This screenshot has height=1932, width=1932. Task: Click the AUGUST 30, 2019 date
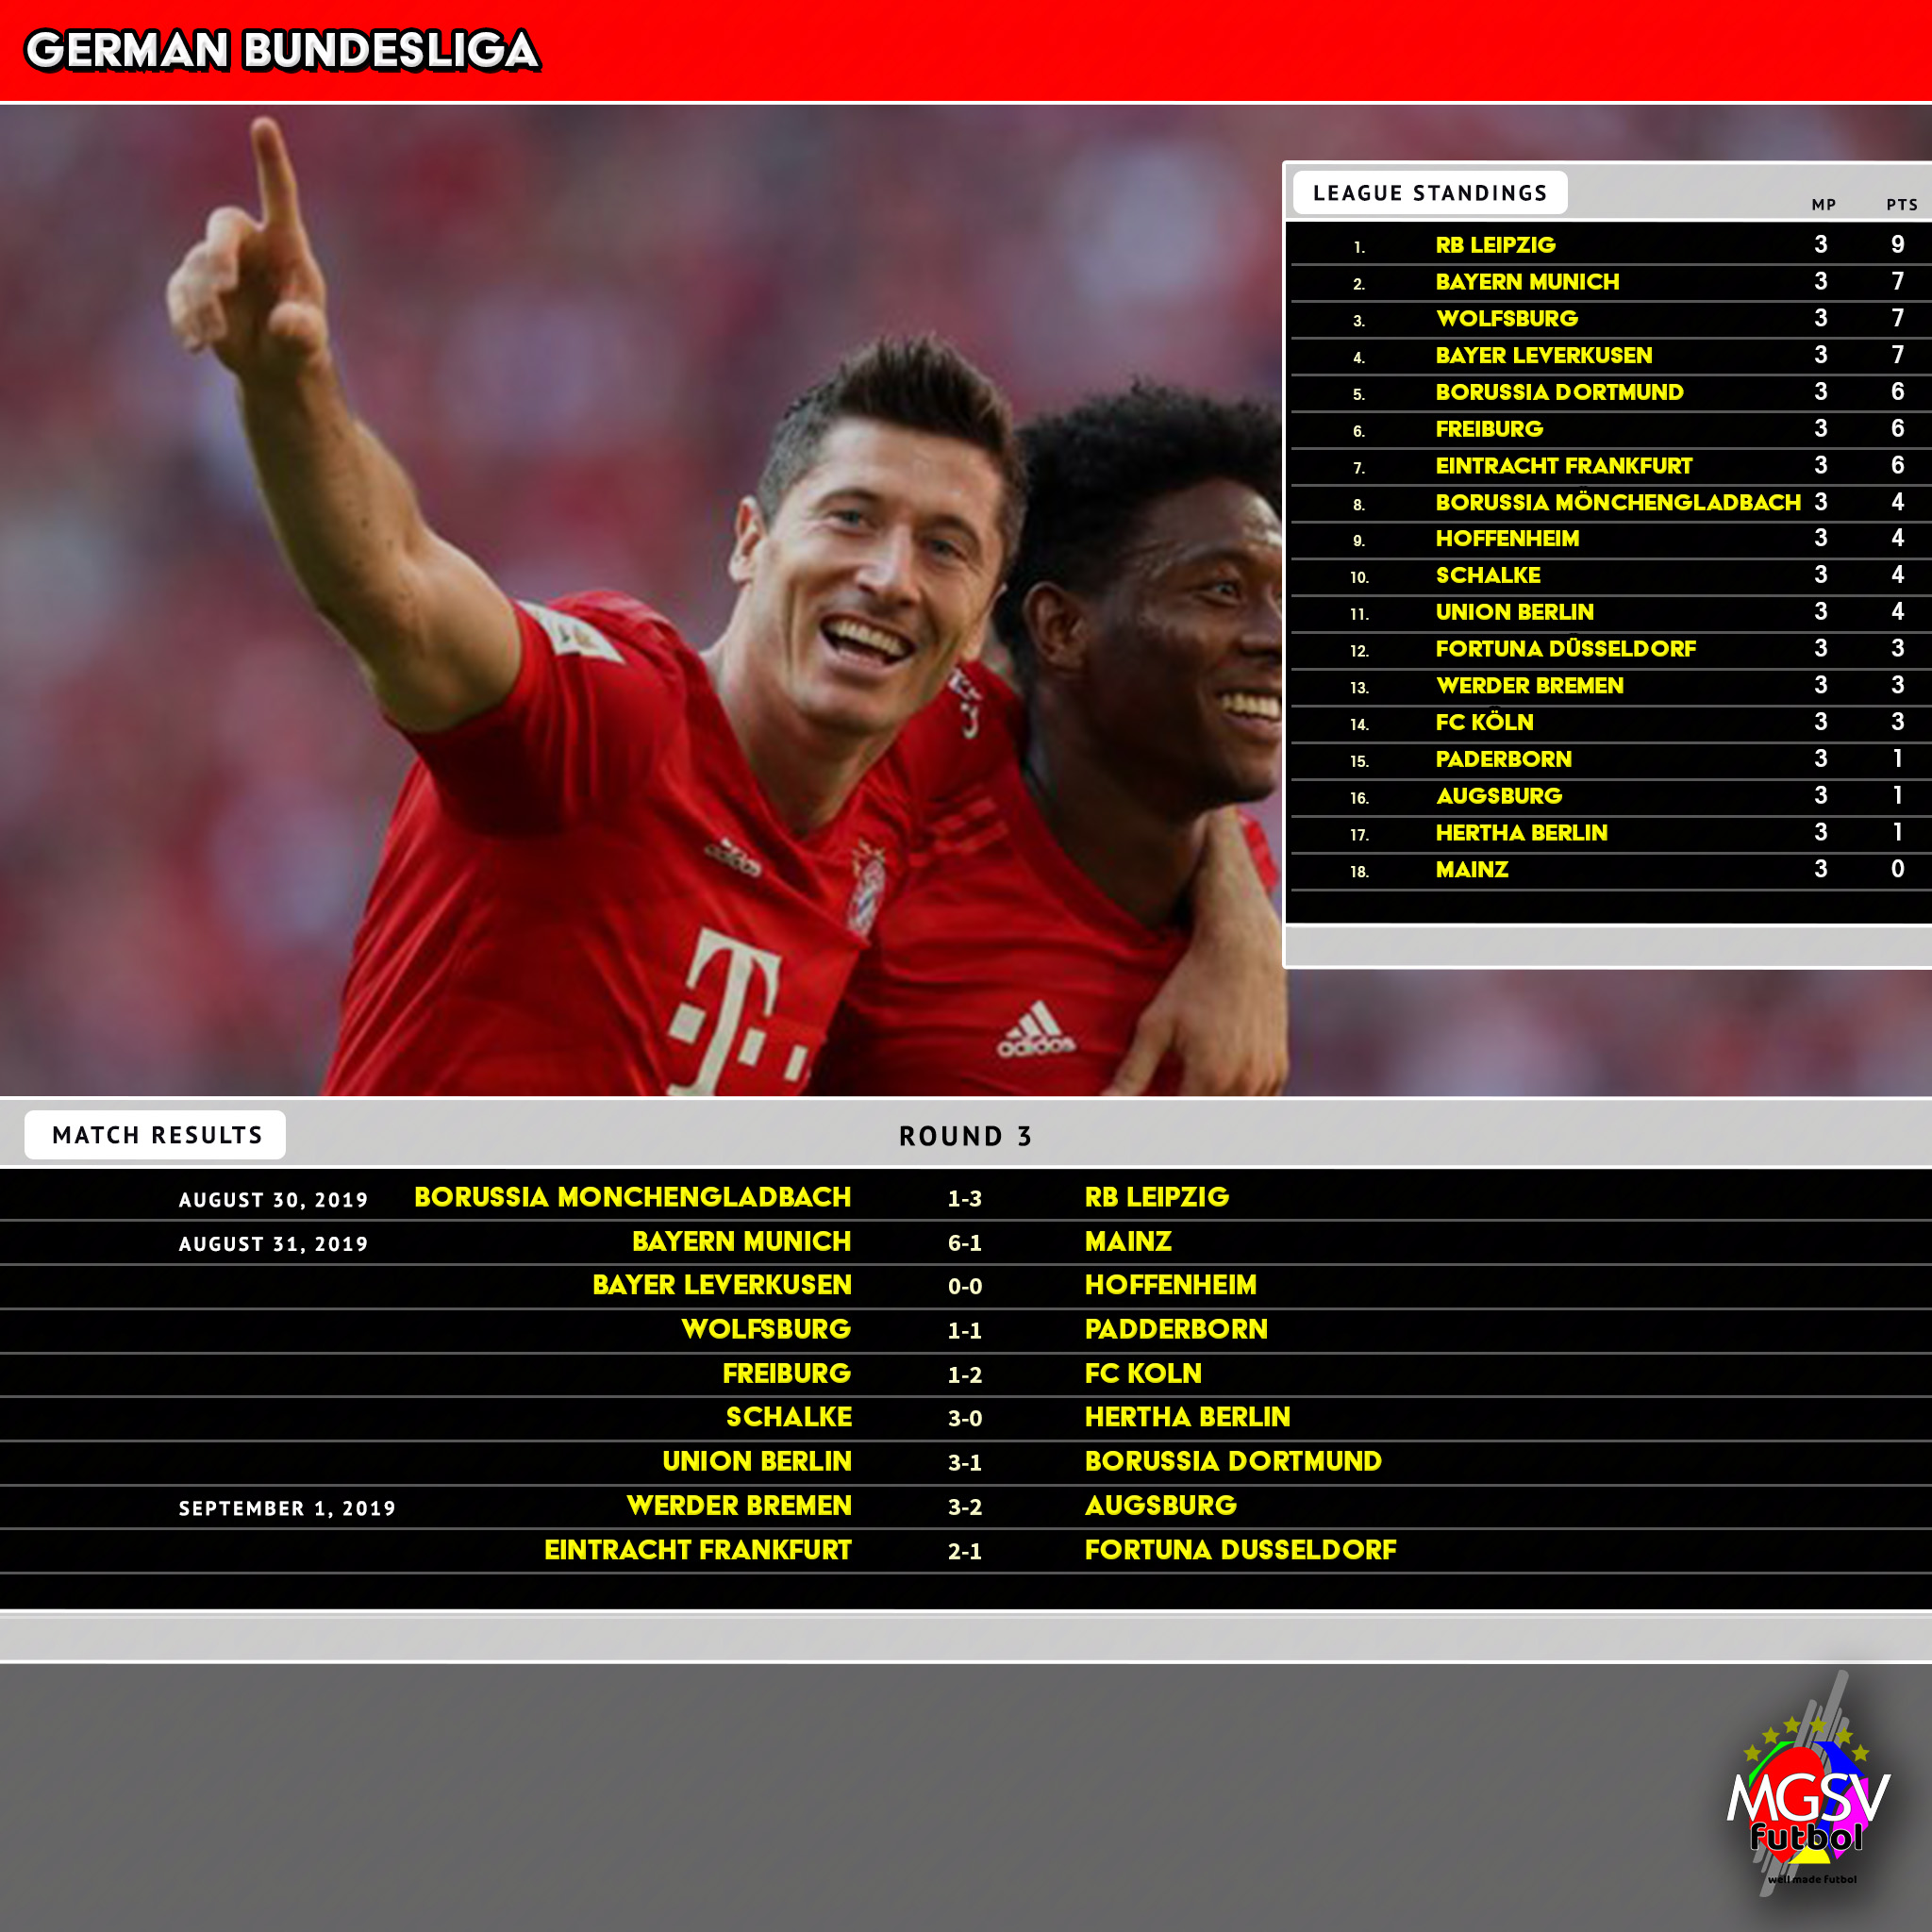coord(273,1200)
